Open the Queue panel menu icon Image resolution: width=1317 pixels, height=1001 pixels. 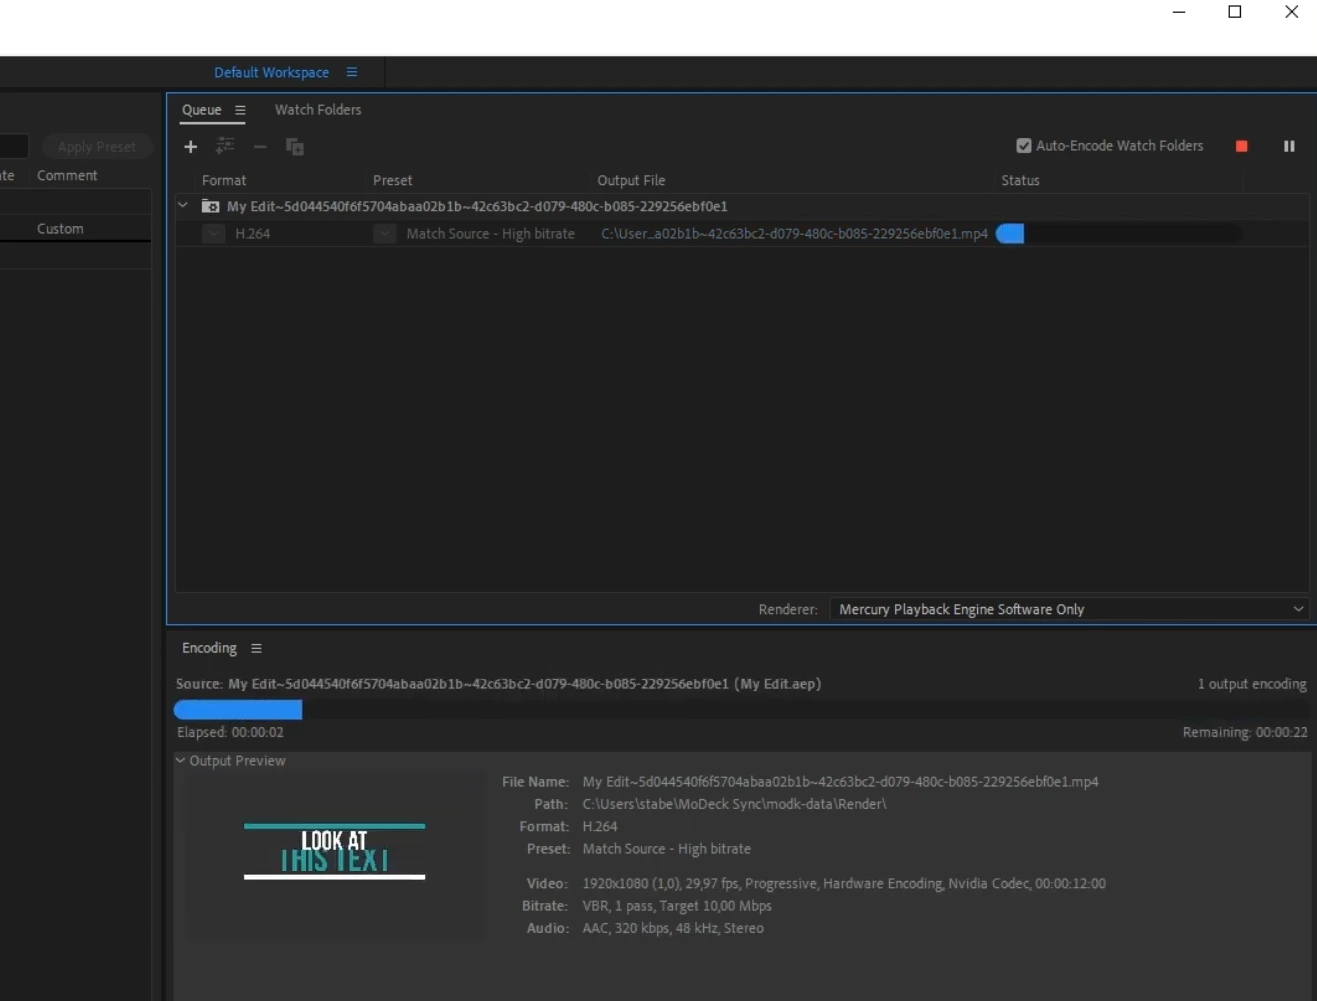point(240,110)
